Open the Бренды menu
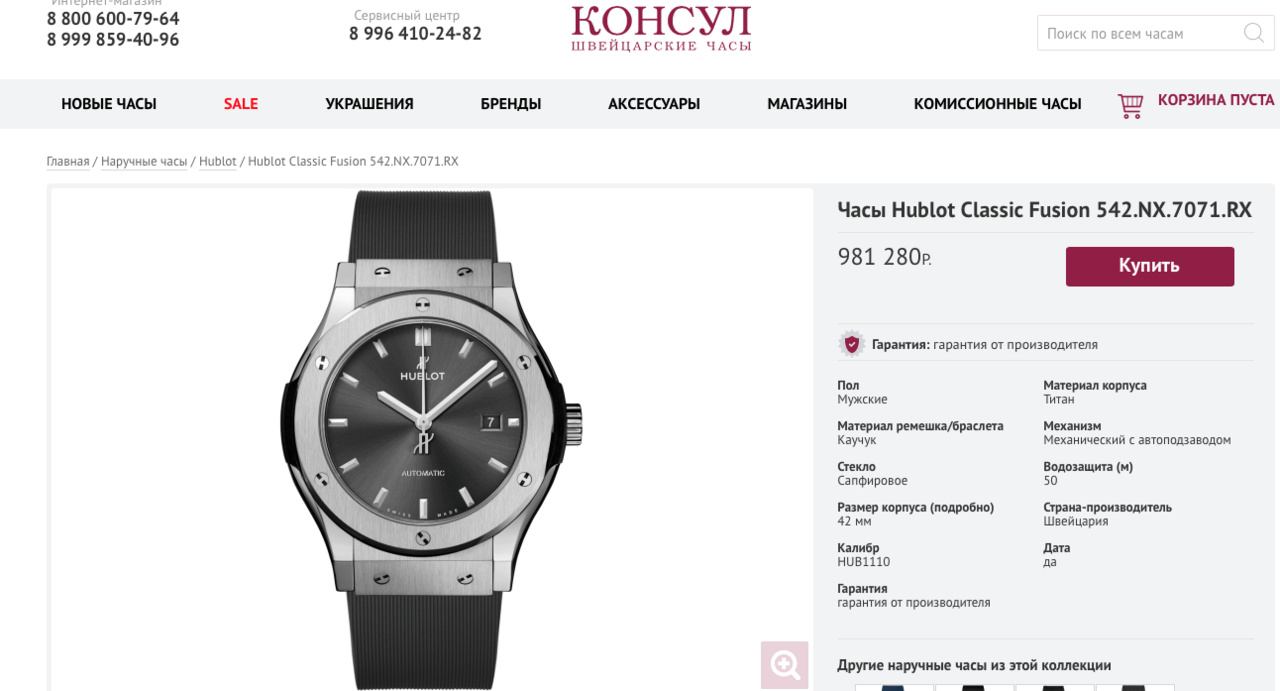The height and width of the screenshot is (691, 1280). [x=511, y=104]
